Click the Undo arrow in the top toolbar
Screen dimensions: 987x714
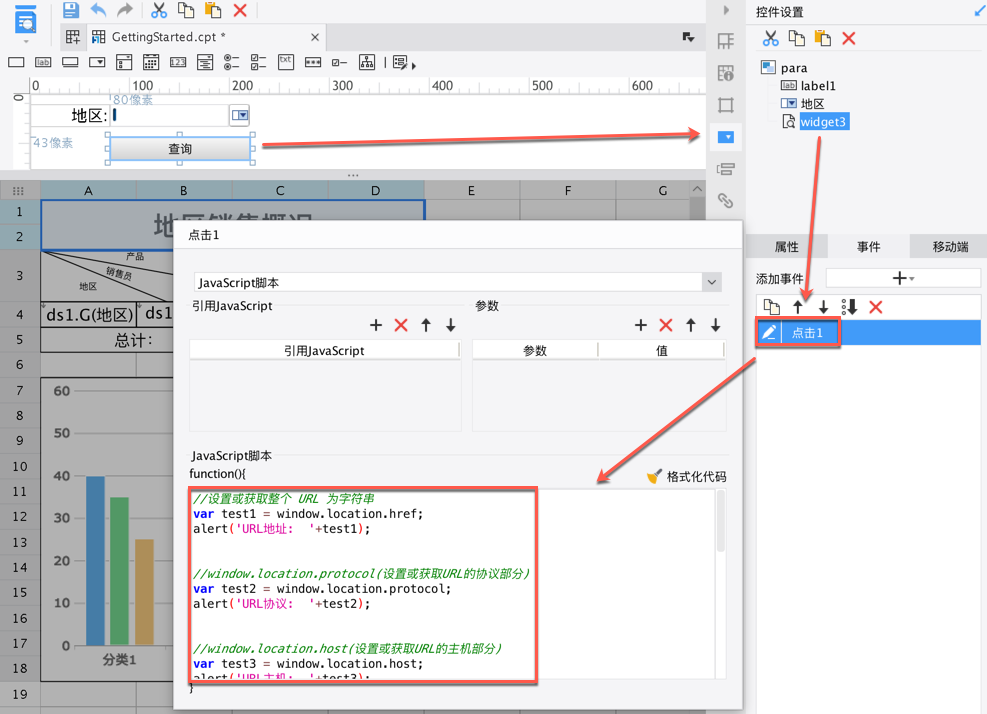(x=98, y=10)
